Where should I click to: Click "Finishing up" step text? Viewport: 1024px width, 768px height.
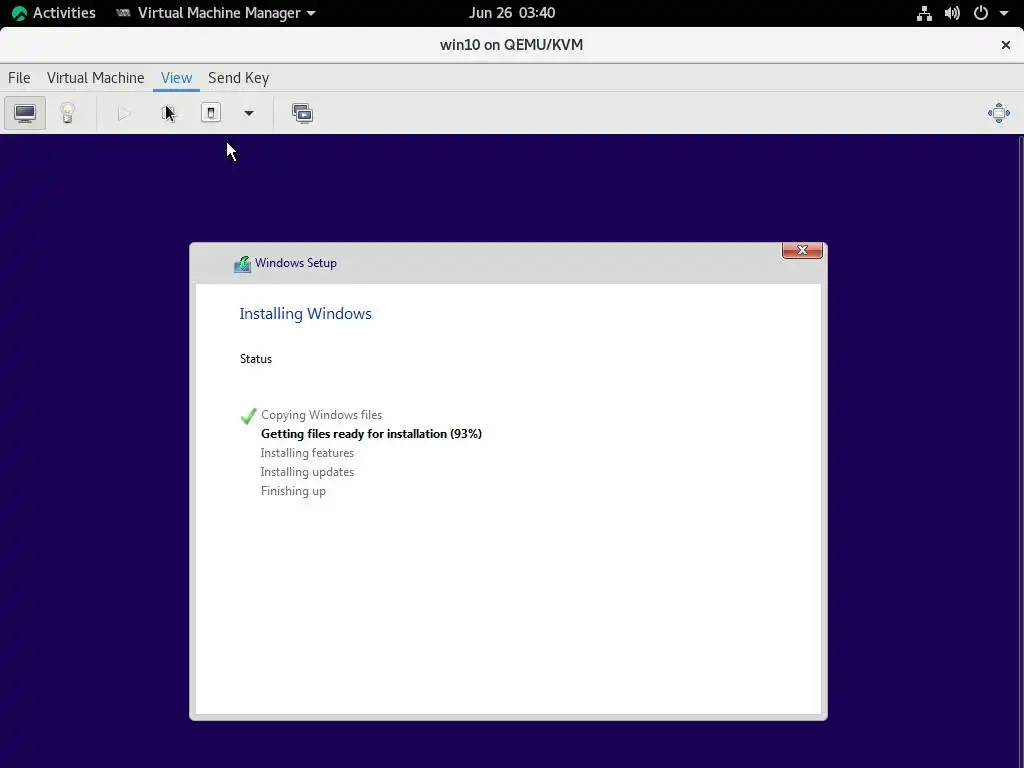pos(293,491)
